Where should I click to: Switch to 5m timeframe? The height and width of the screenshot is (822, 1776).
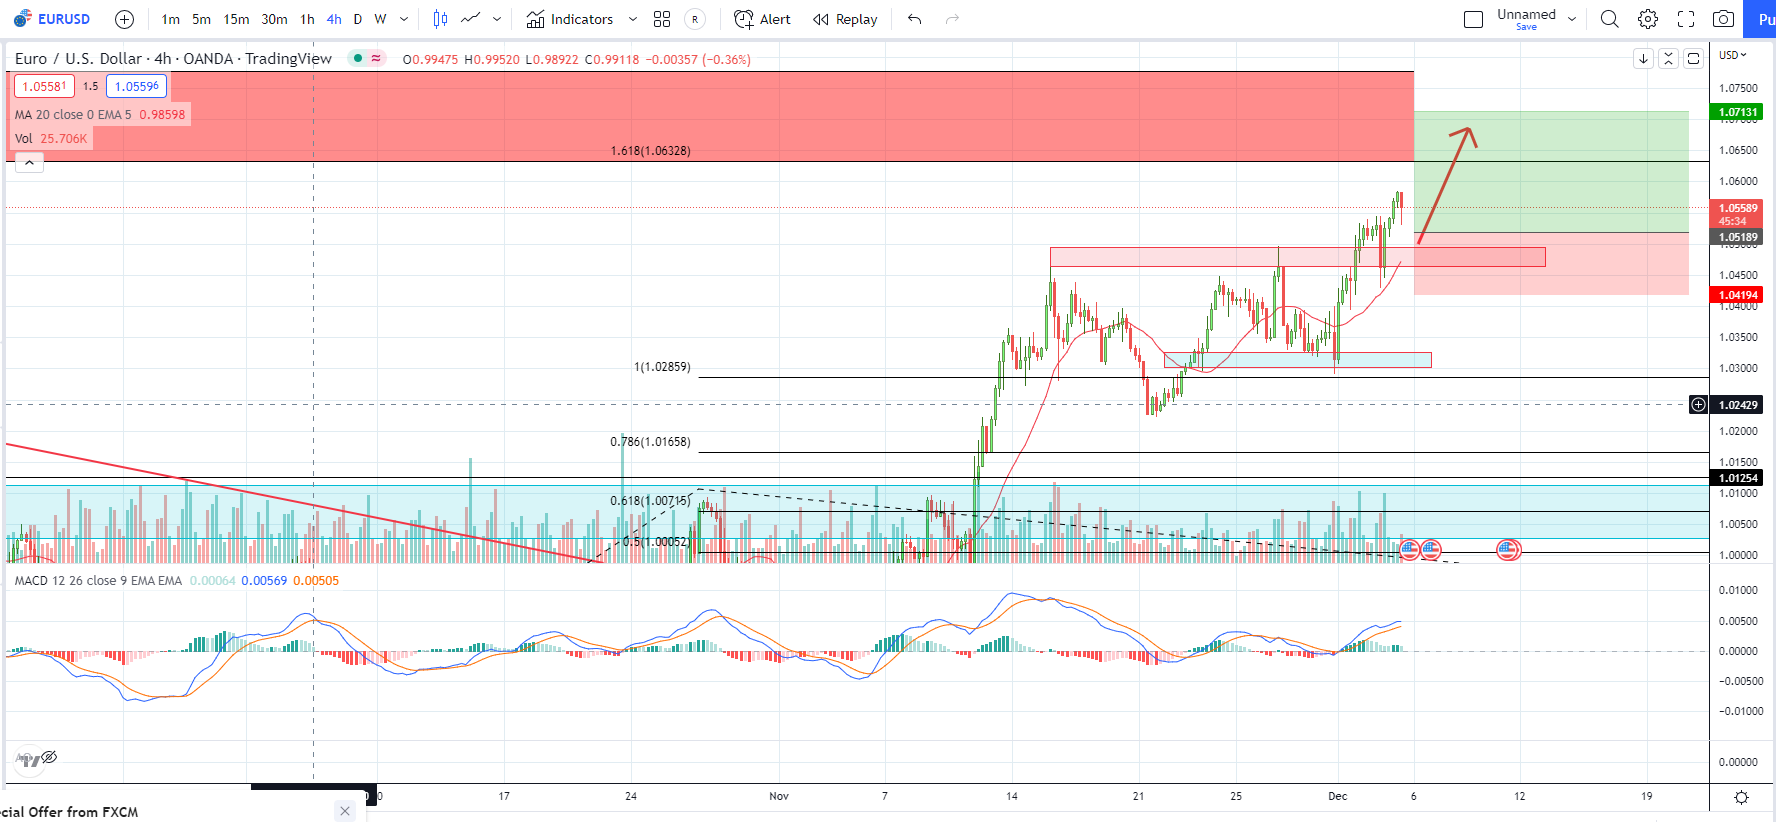click(201, 19)
